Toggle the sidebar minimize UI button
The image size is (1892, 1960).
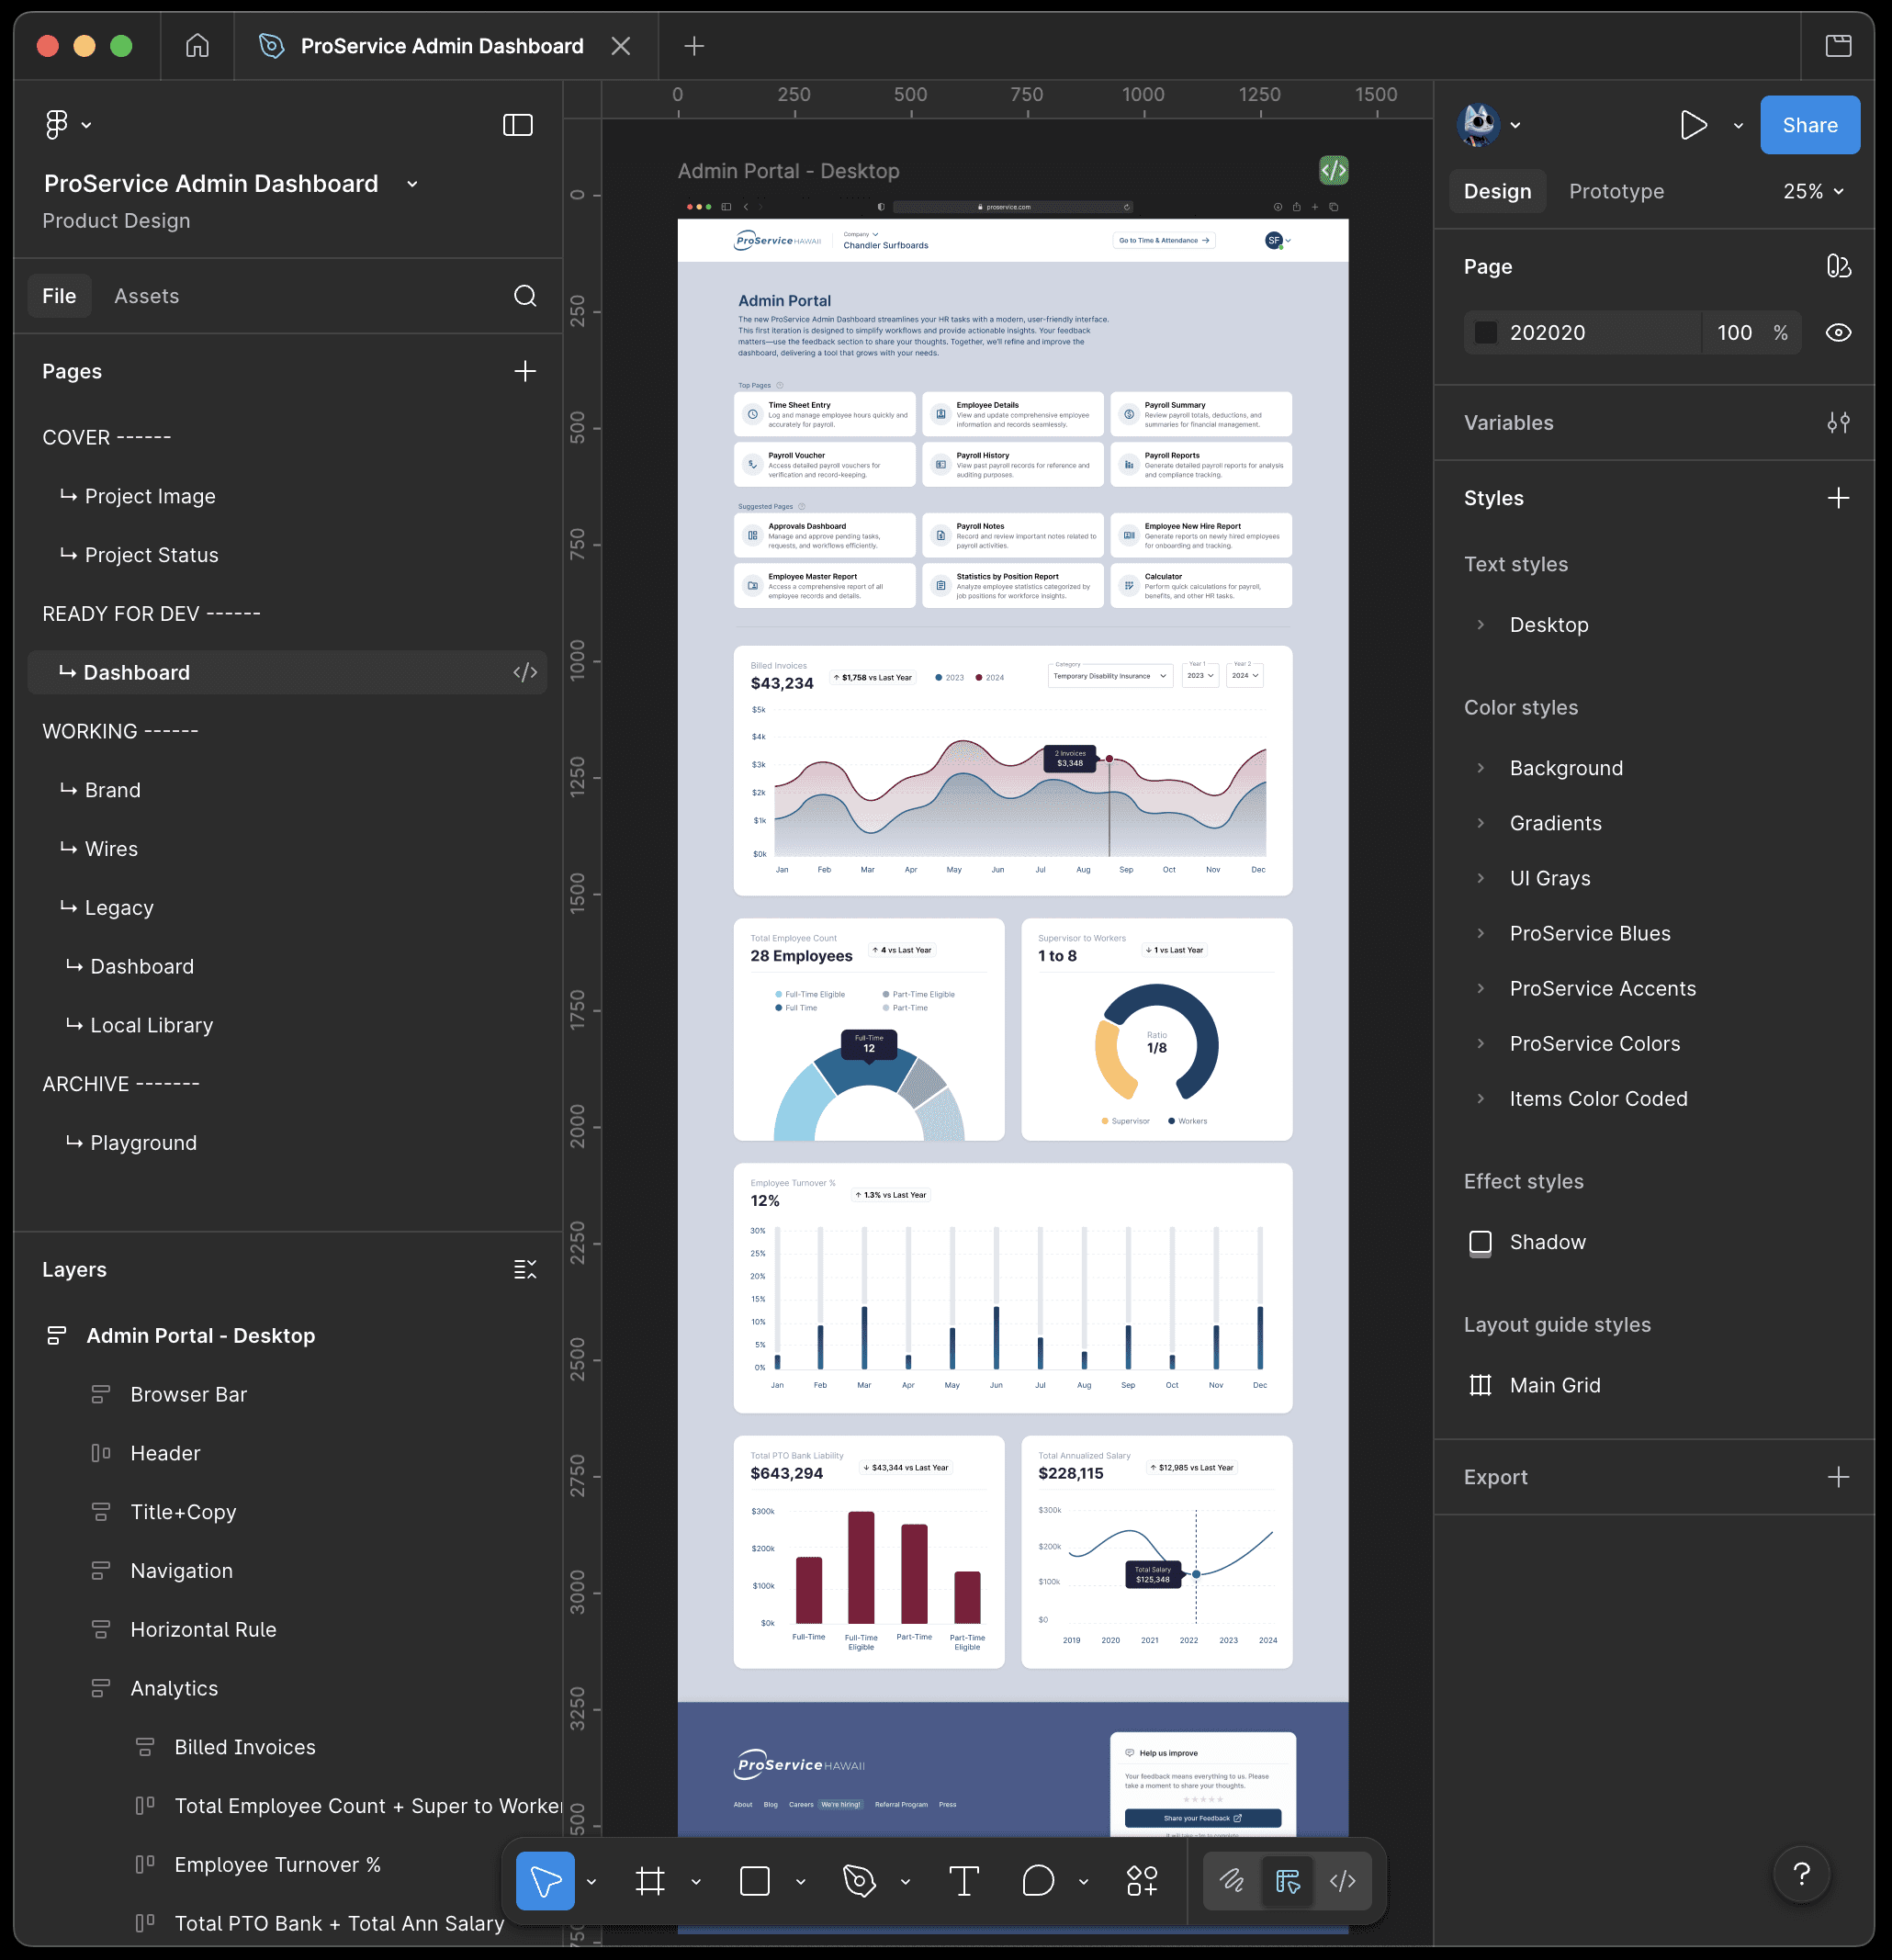pos(517,125)
